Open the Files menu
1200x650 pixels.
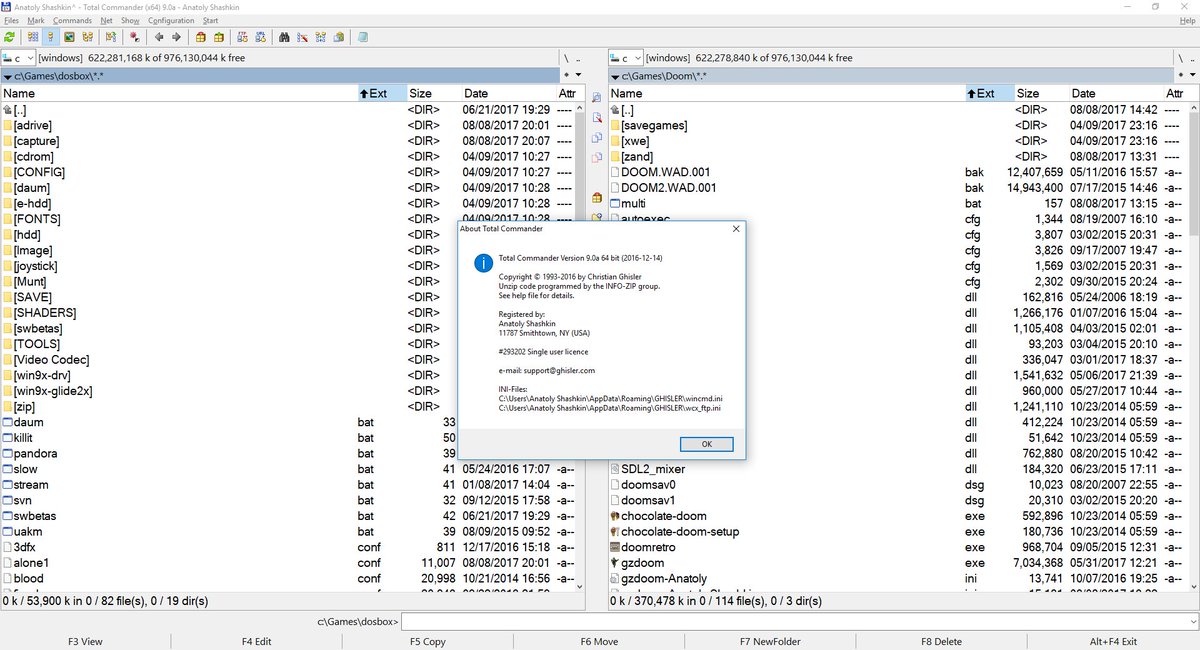click(x=11, y=20)
